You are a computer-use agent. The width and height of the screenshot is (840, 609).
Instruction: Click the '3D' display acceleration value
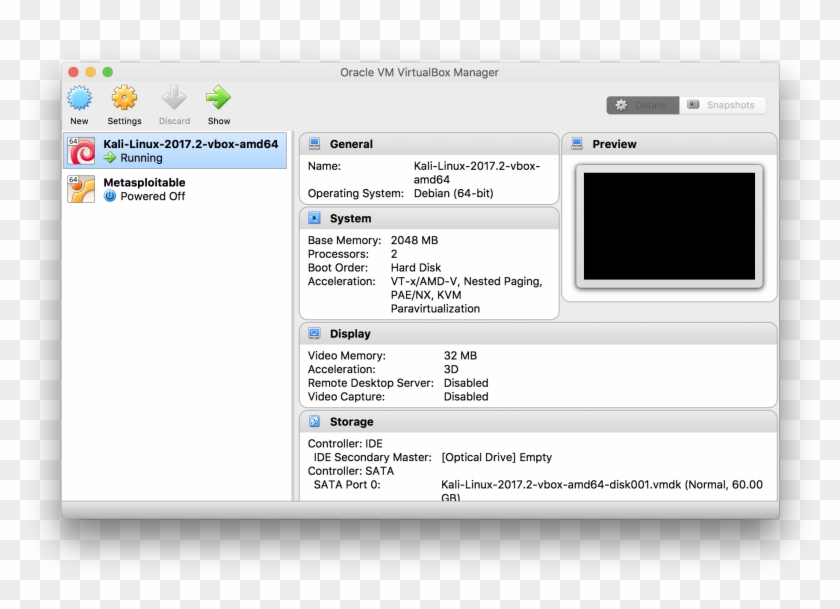click(x=451, y=369)
